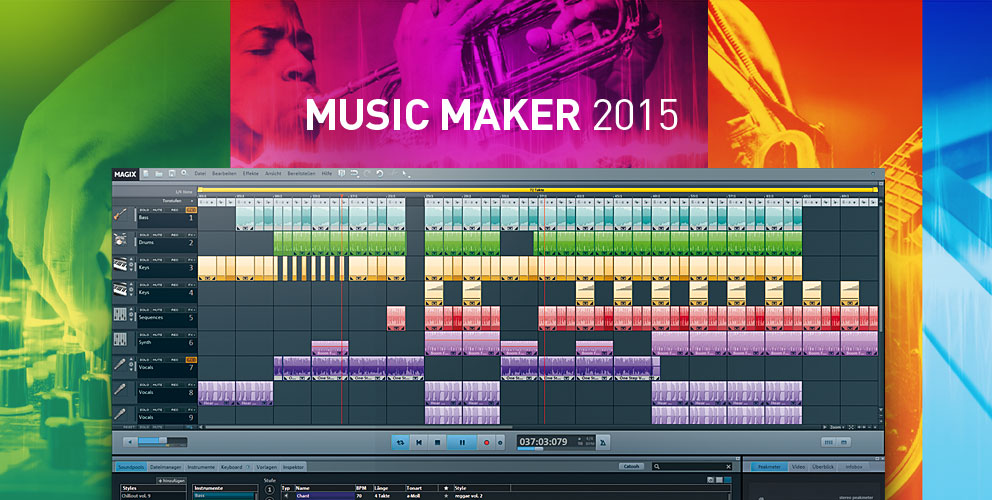This screenshot has width=992, height=500.
Task: Toggle loop playback mode
Action: (x=400, y=442)
